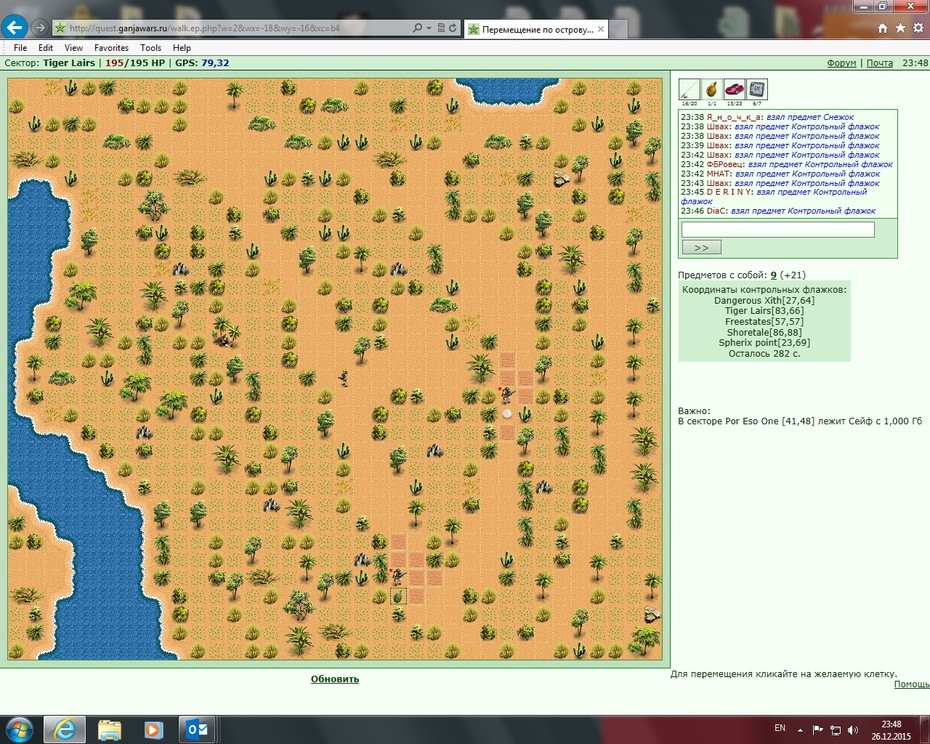Image resolution: width=930 pixels, height=744 pixels.
Task: Switch to the 'Перемещение по острову' tab
Action: 537,29
